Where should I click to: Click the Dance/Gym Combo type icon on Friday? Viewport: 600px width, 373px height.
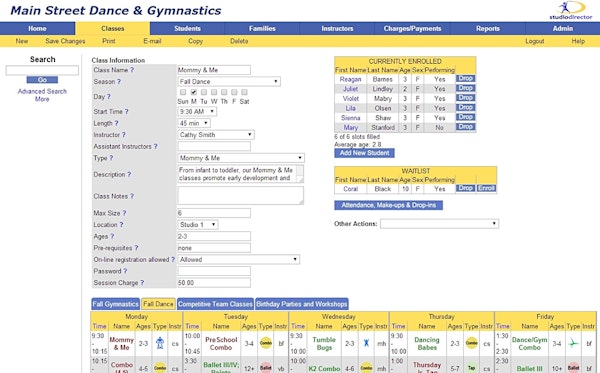[x=573, y=343]
